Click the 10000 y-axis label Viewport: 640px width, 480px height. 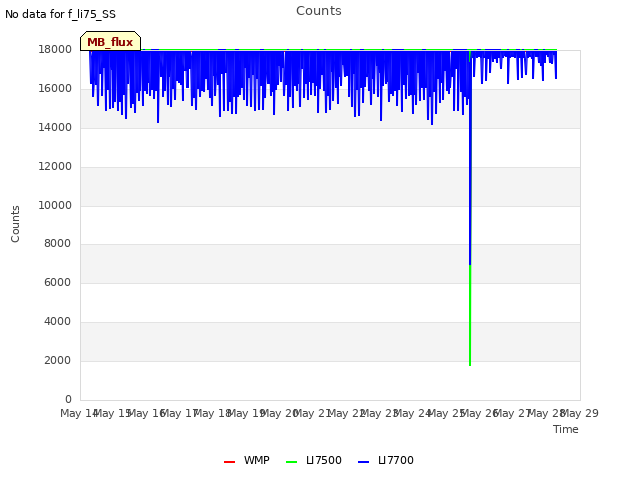(x=55, y=205)
